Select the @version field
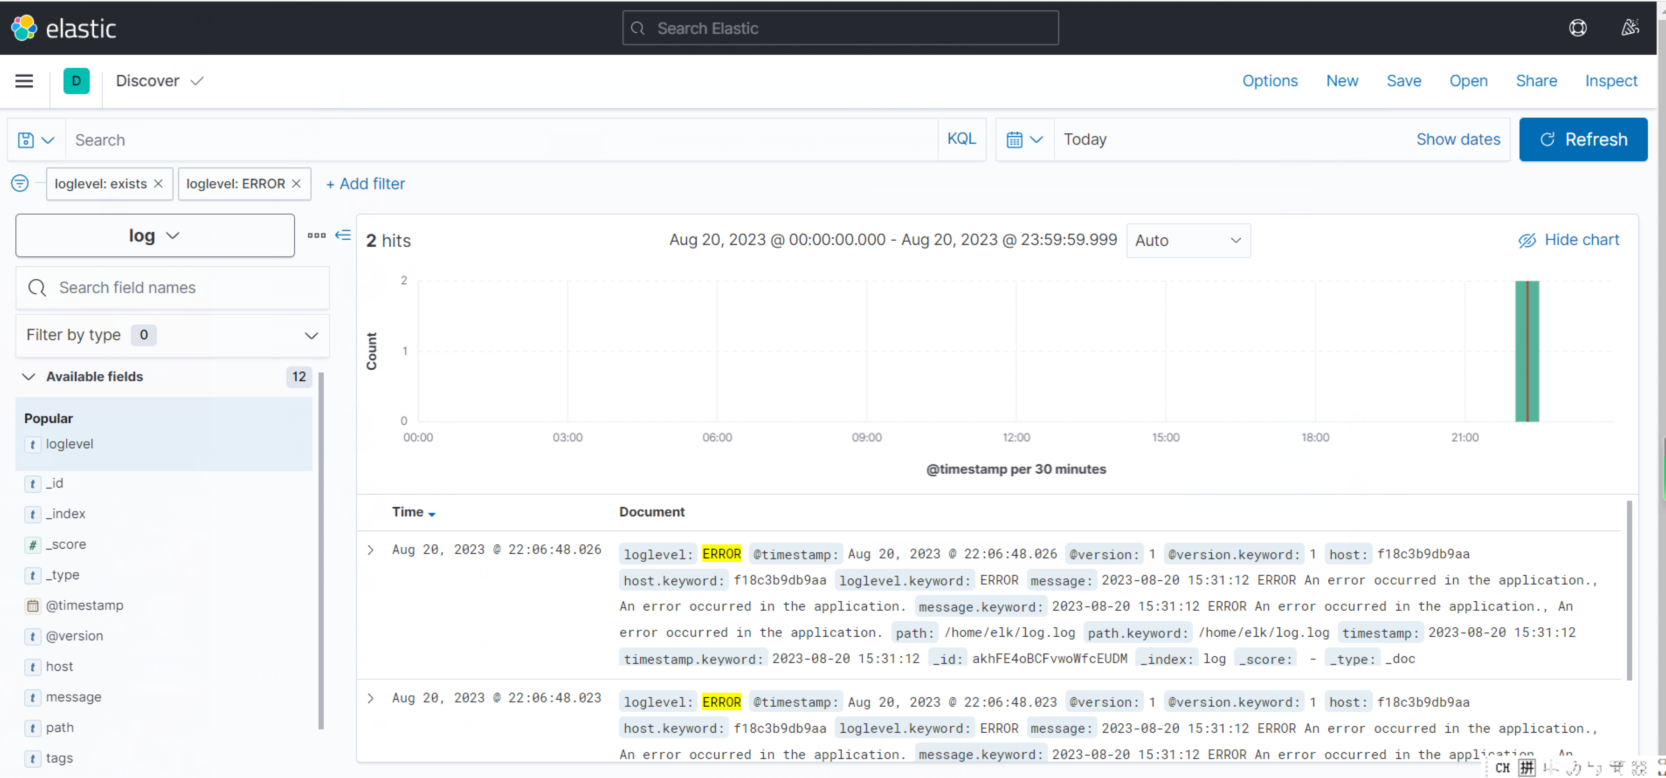 74,636
